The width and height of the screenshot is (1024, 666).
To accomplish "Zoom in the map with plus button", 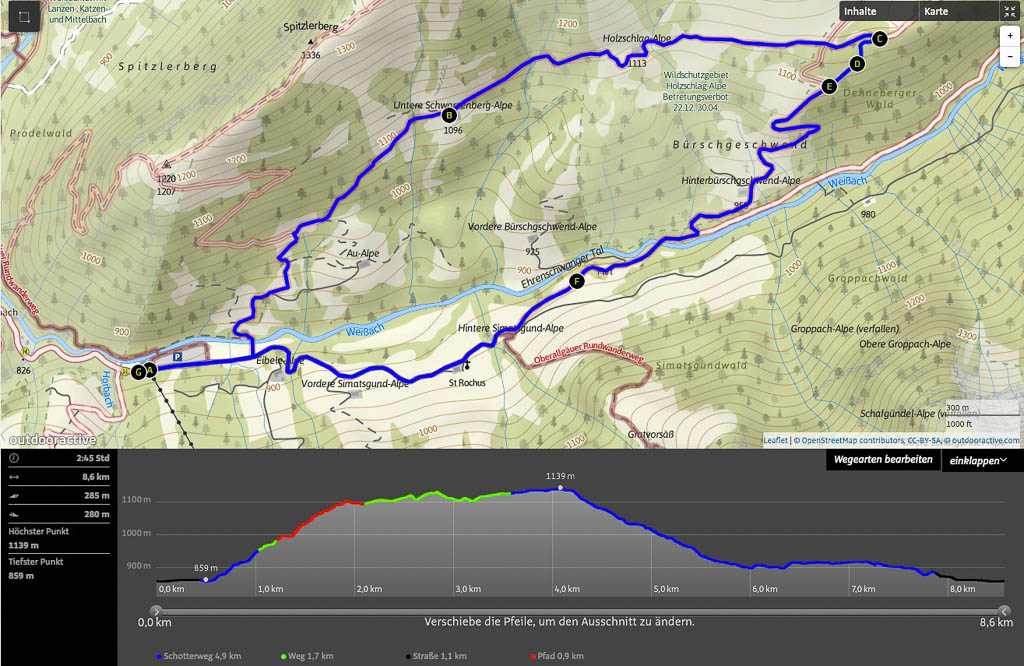I will click(x=1010, y=36).
